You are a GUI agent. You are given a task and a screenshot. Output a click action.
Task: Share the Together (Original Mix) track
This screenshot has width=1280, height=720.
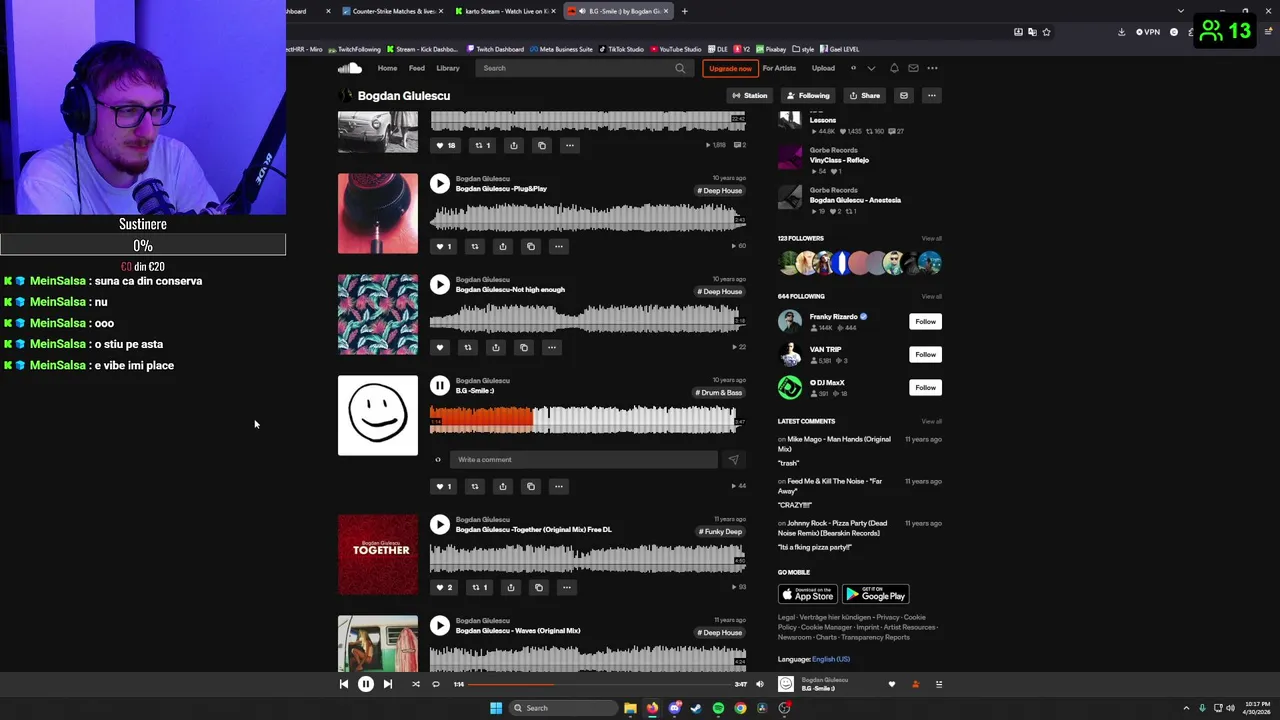tap(511, 587)
